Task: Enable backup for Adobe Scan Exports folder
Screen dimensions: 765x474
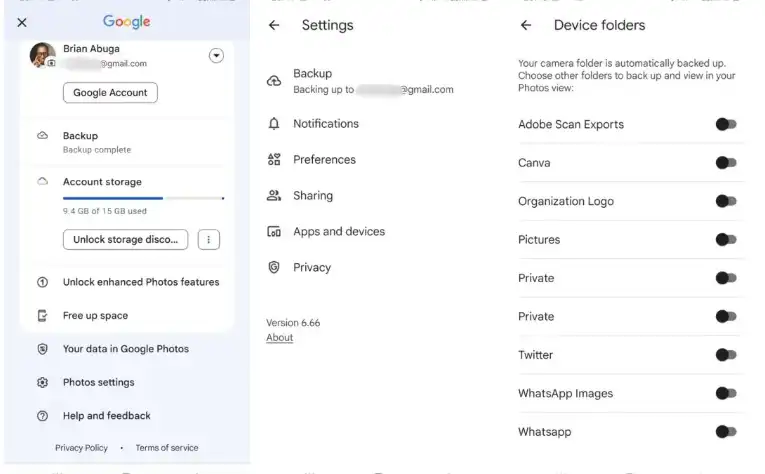Action: point(726,124)
